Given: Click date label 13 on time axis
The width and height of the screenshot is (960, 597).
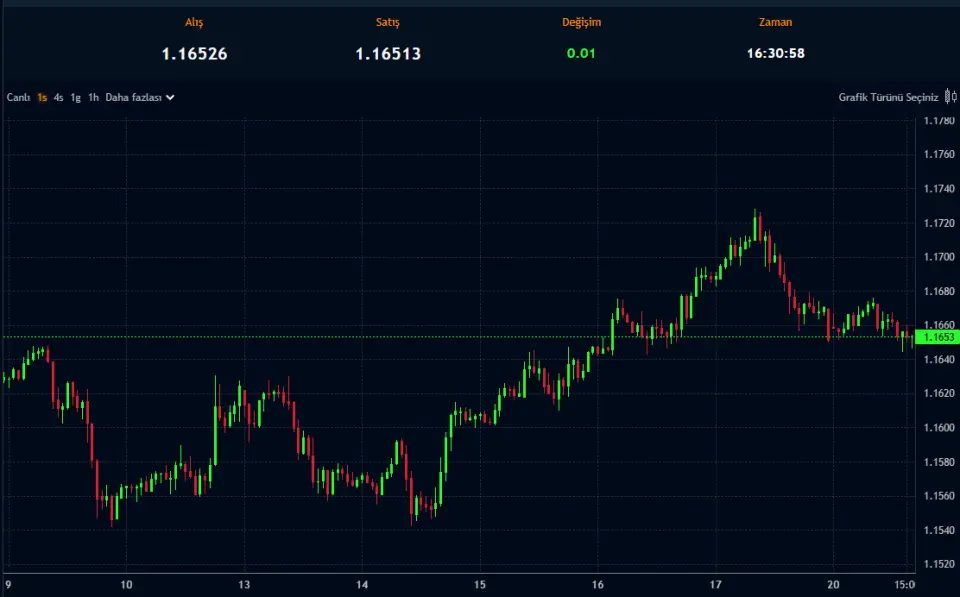Looking at the screenshot, I should tap(243, 584).
